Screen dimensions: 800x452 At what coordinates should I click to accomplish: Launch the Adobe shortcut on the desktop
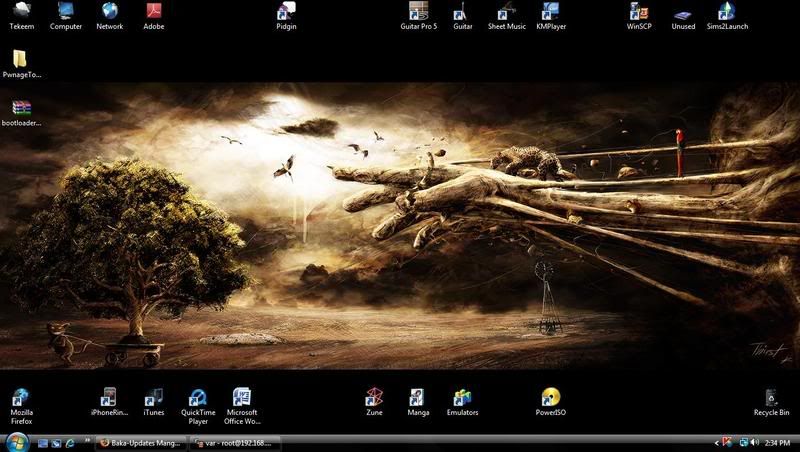click(154, 16)
